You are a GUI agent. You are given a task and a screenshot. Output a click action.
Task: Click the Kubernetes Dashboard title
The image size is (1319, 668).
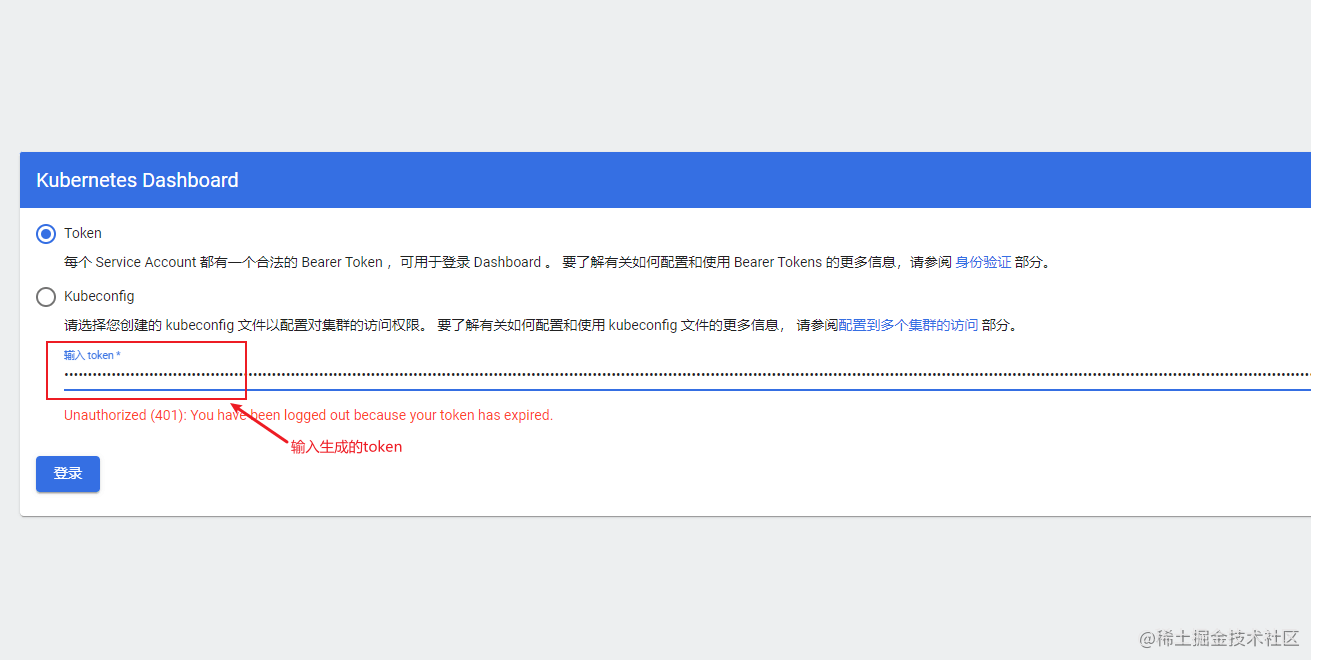pyautogui.click(x=137, y=180)
